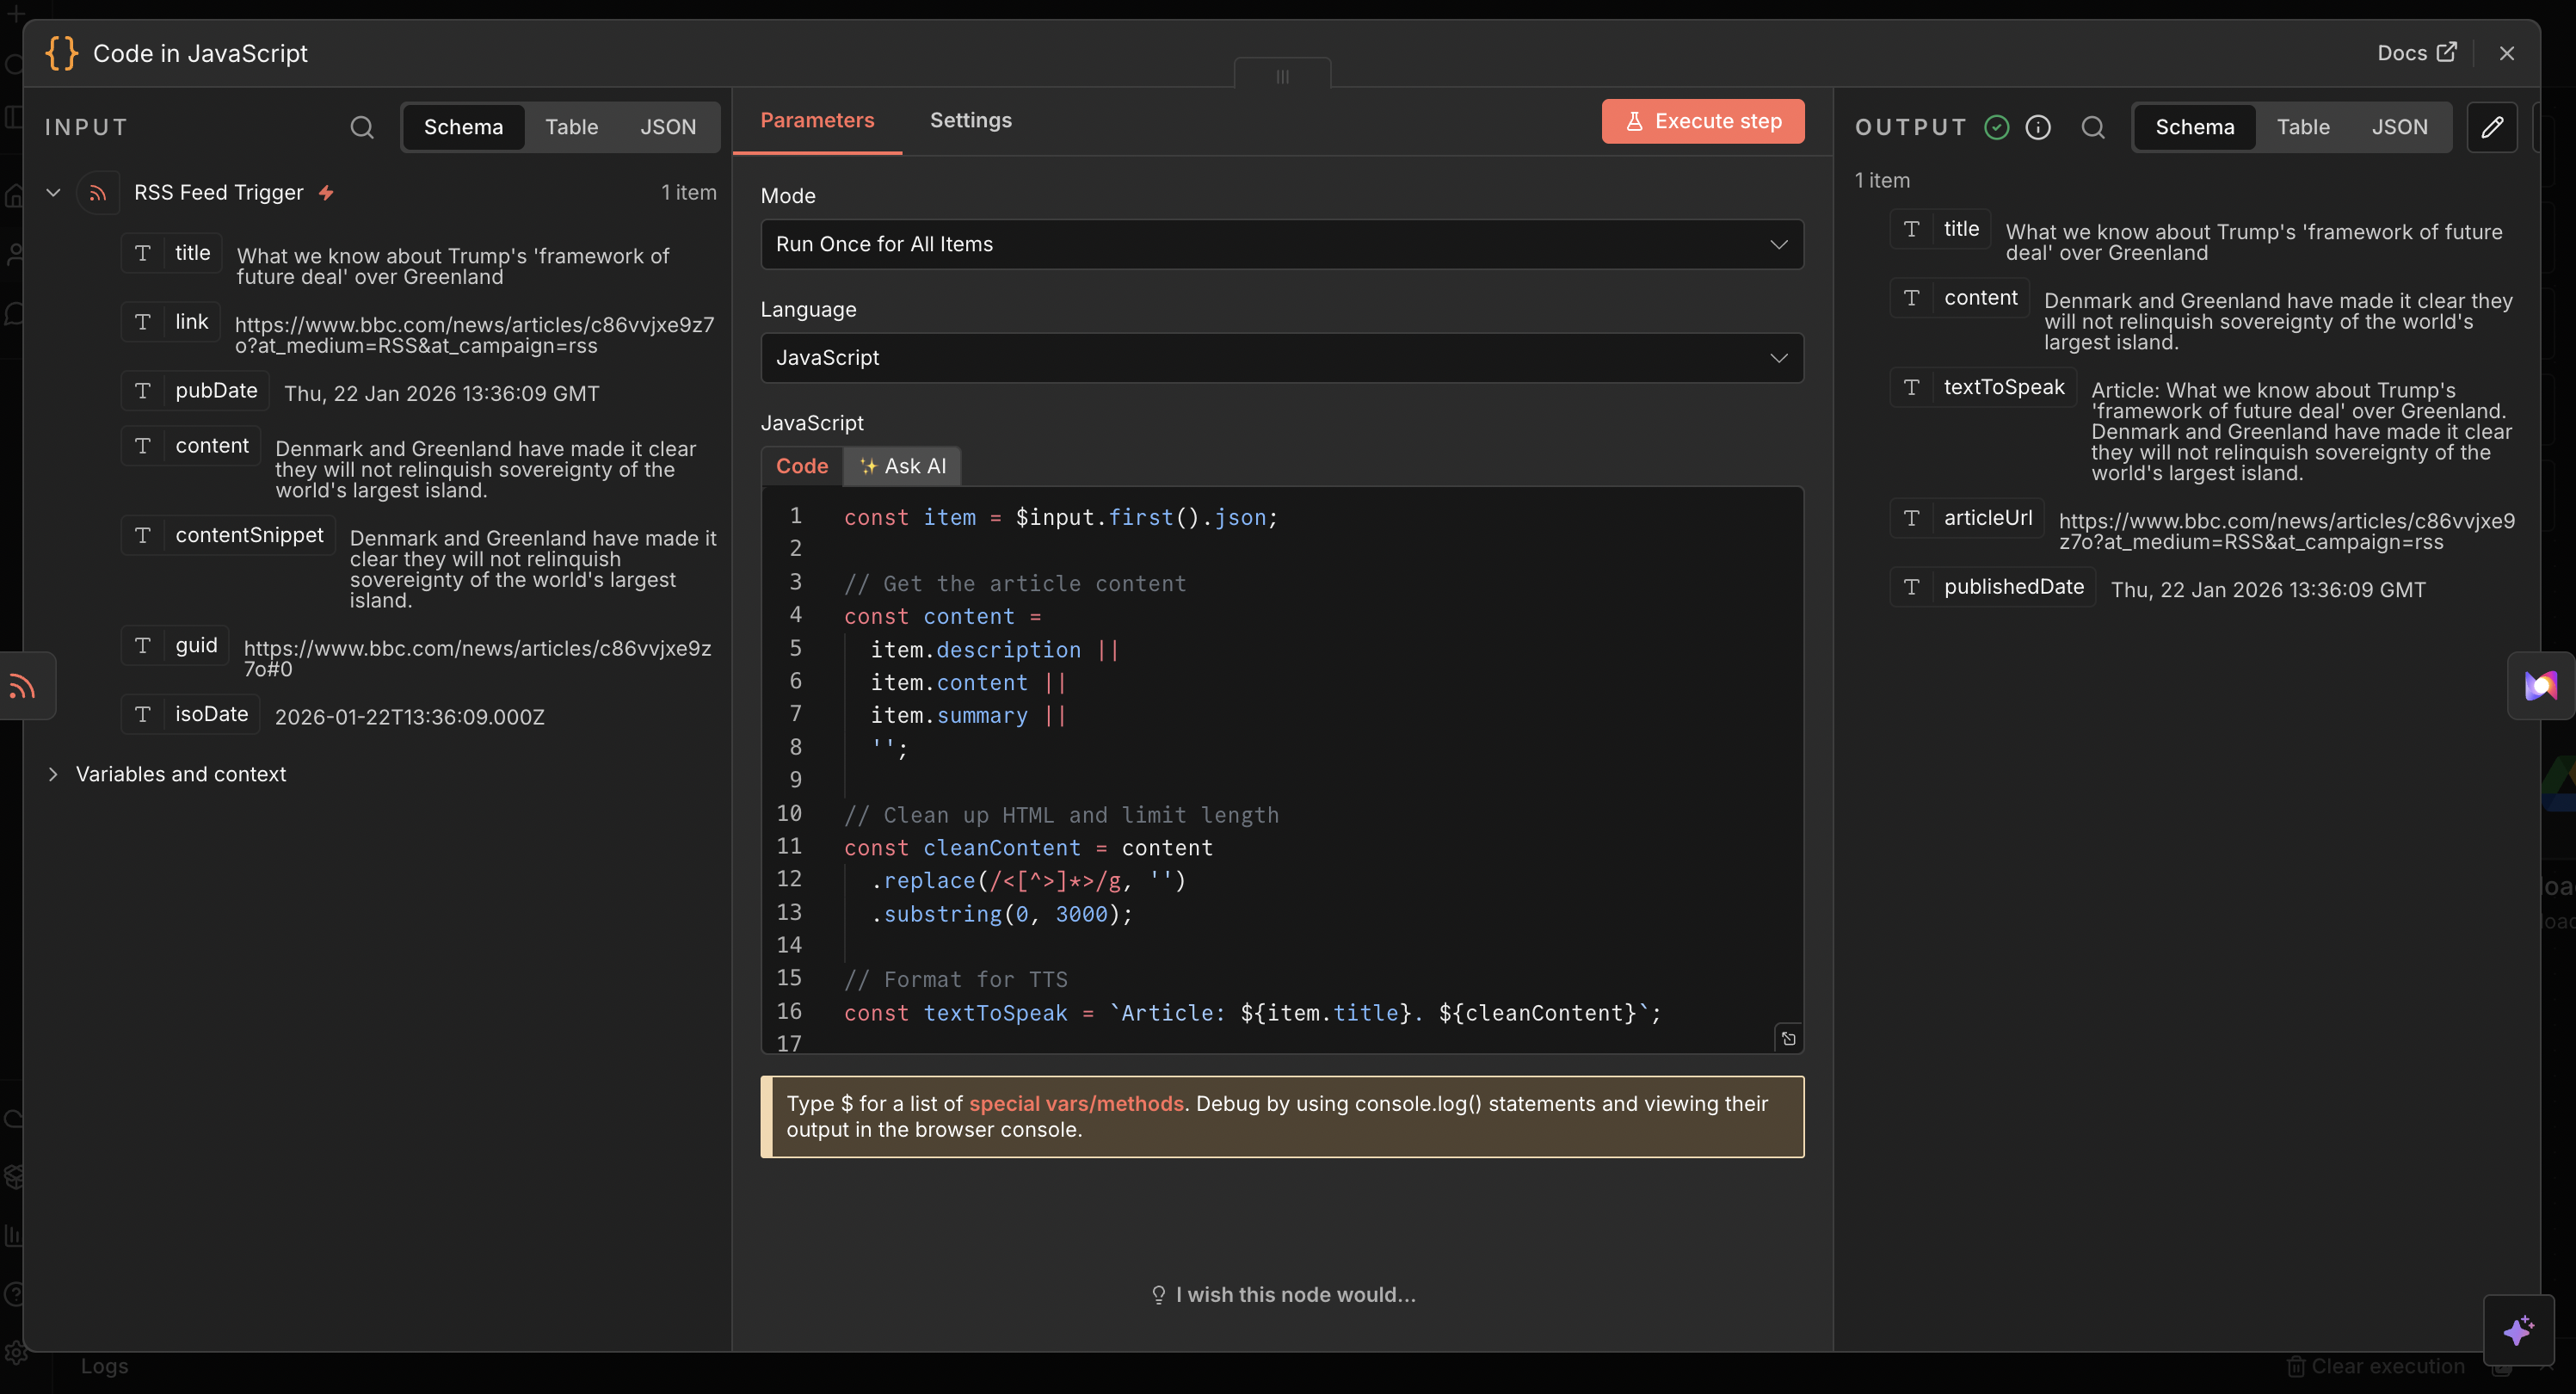2576x1394 pixels.
Task: Click the special vars/methods link
Action: pos(1076,1103)
